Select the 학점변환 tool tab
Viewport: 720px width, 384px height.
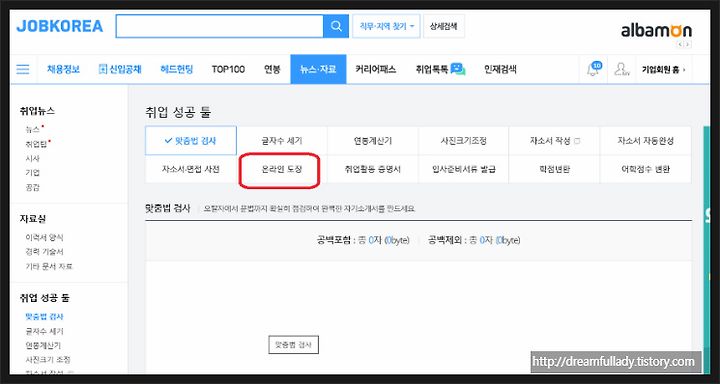pyautogui.click(x=554, y=169)
